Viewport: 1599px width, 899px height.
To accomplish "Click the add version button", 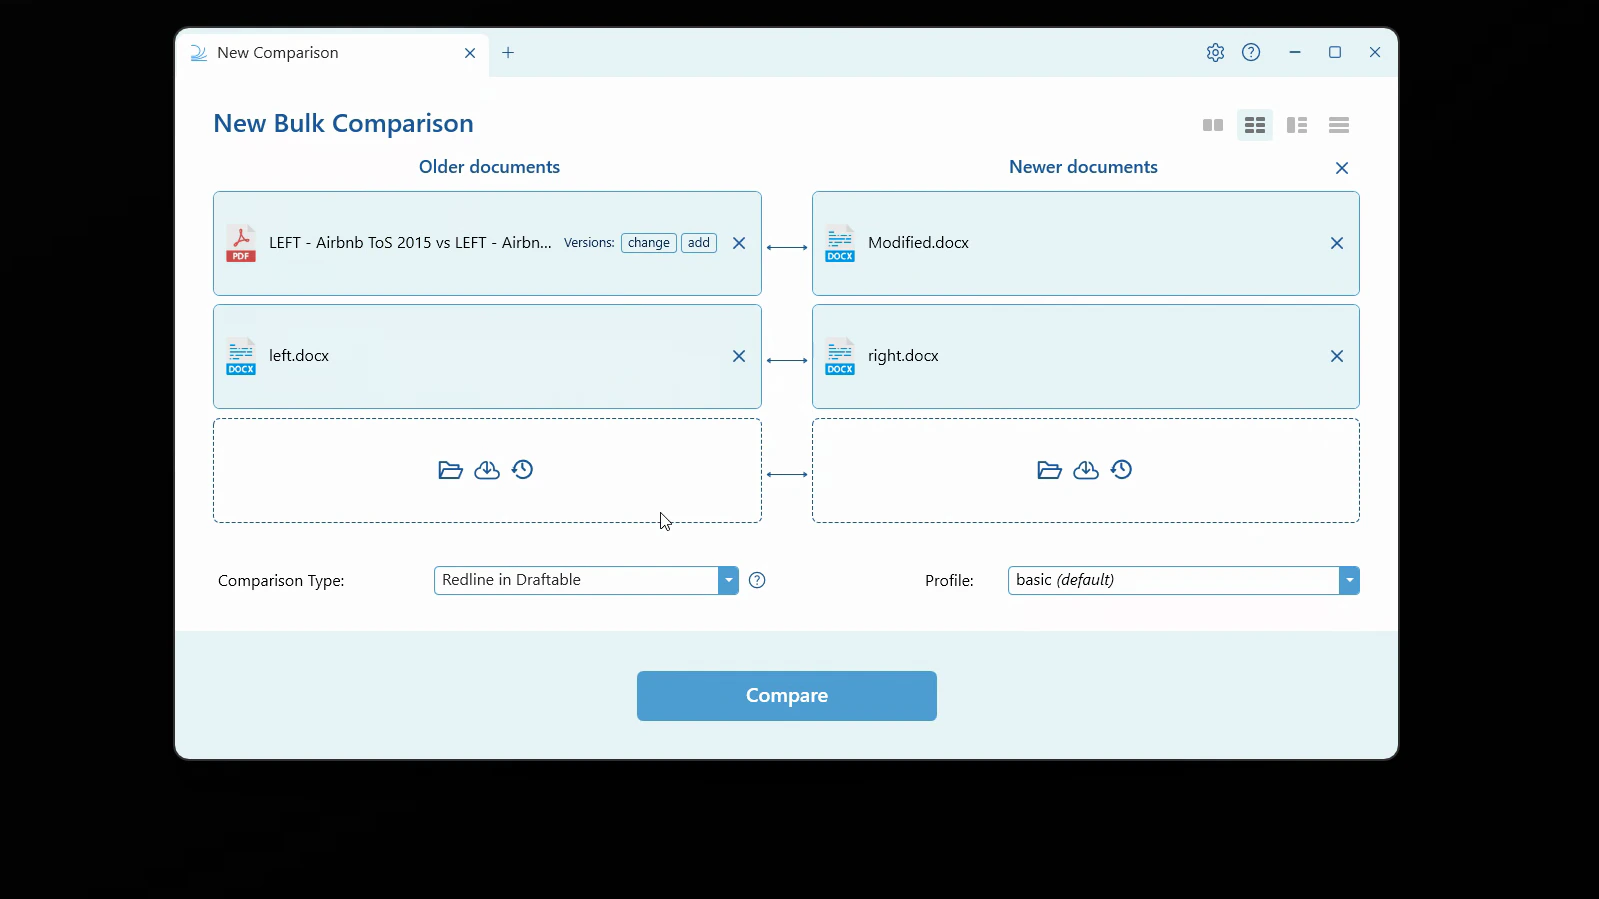I will point(699,243).
